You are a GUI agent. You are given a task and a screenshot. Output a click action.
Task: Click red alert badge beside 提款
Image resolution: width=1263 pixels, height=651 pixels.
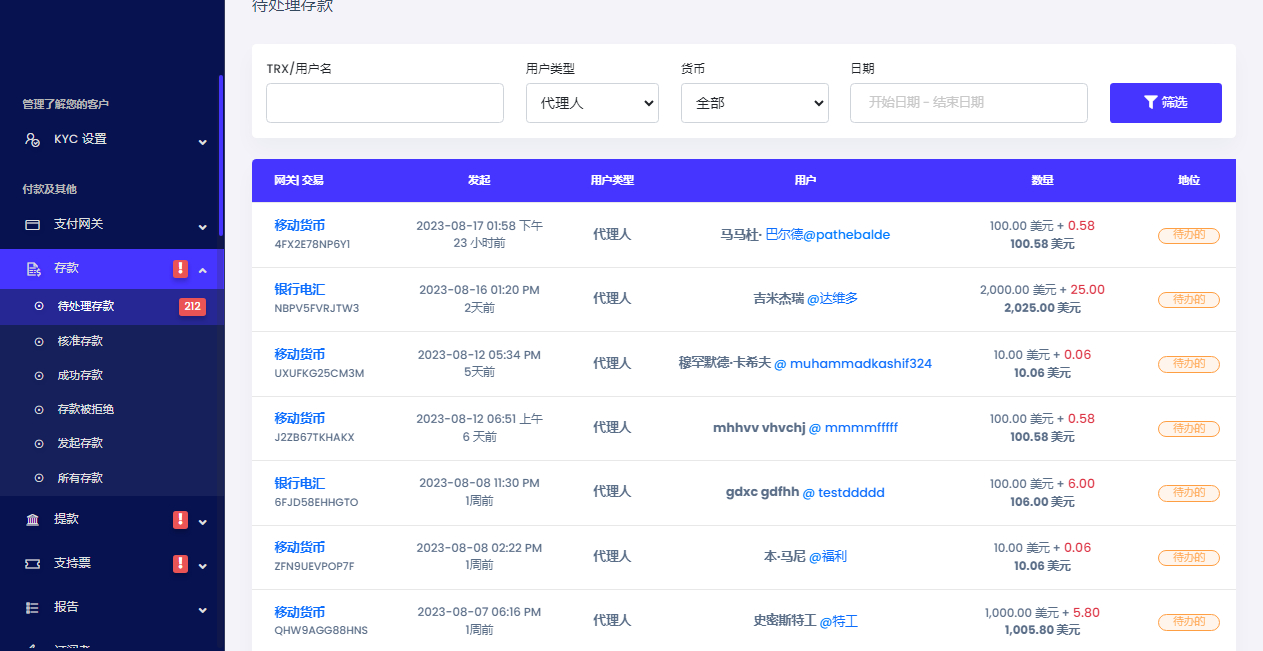[180, 520]
